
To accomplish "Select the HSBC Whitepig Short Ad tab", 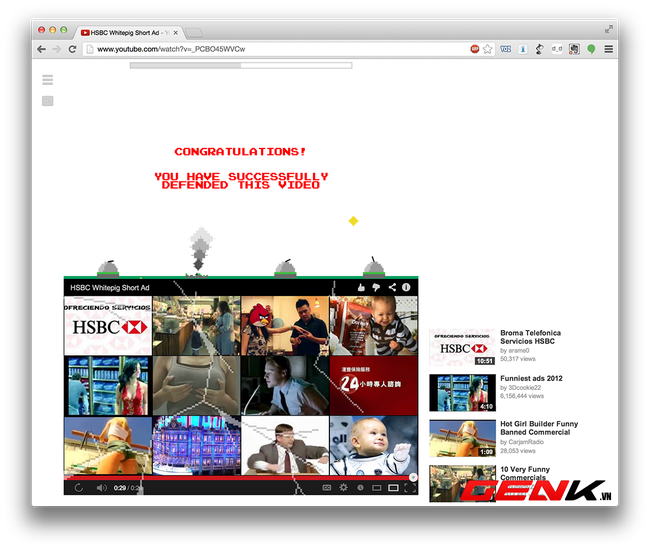I will pos(129,32).
